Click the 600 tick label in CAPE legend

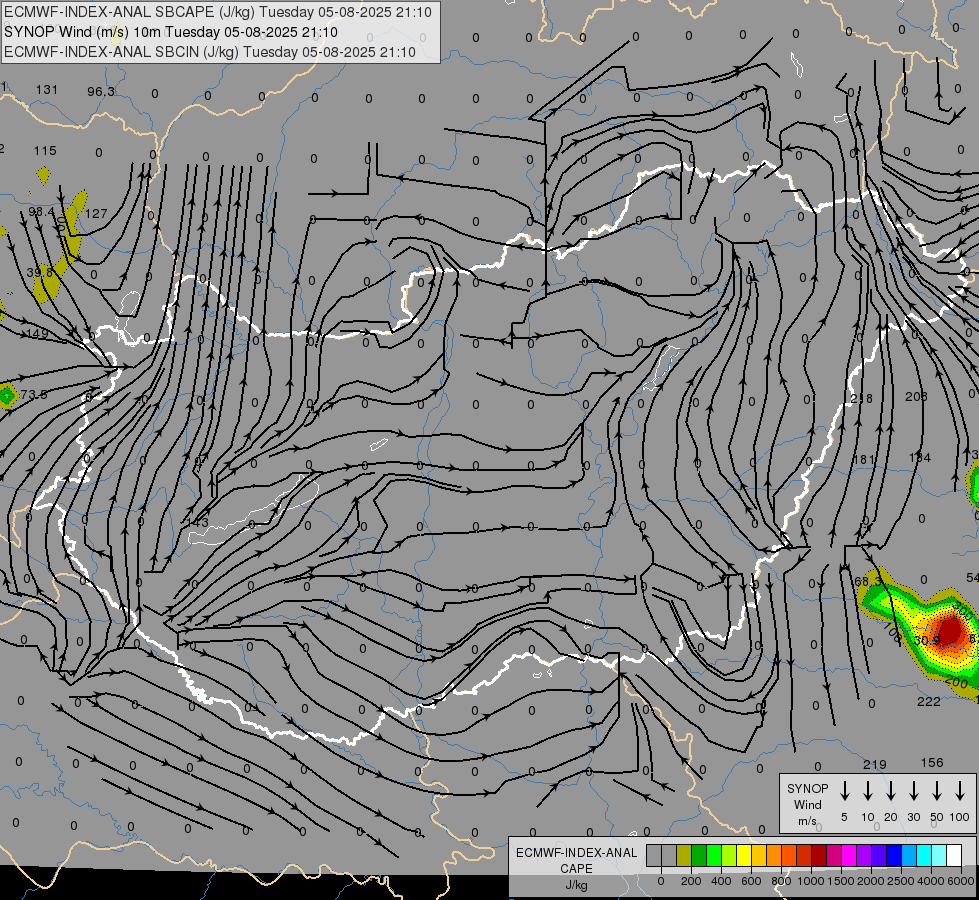pyautogui.click(x=751, y=881)
